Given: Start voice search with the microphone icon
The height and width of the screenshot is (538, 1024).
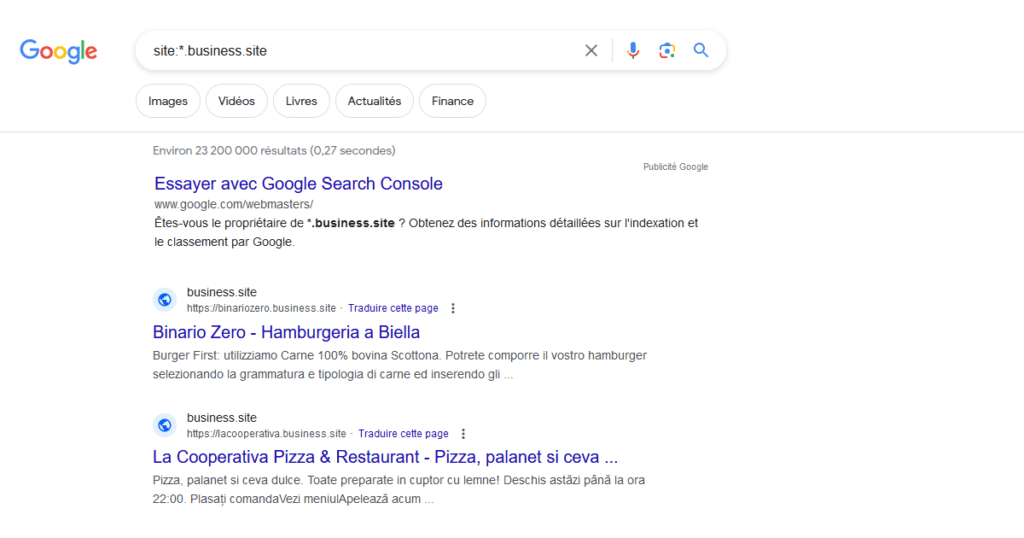Looking at the screenshot, I should tap(633, 50).
